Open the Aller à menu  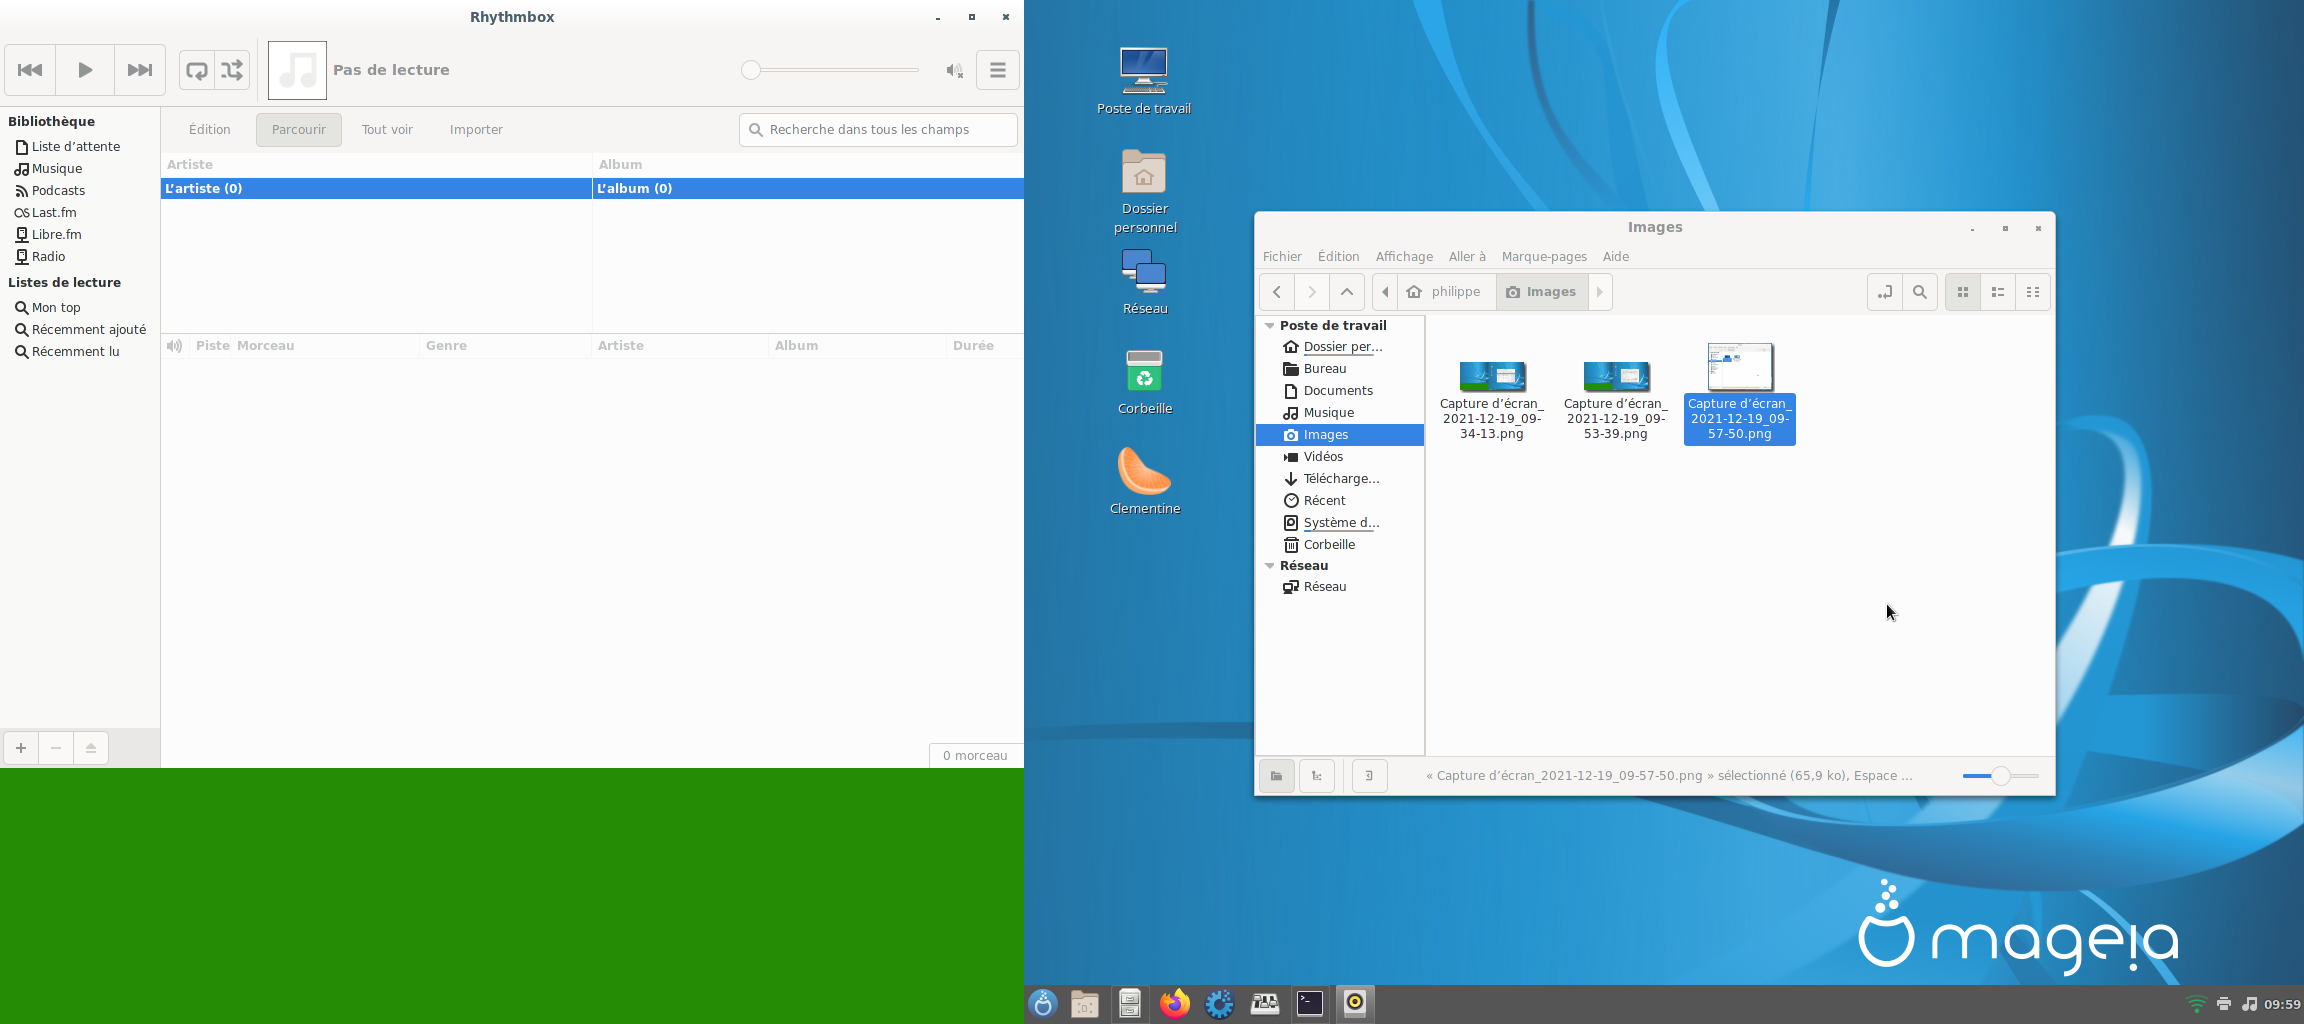(1467, 257)
